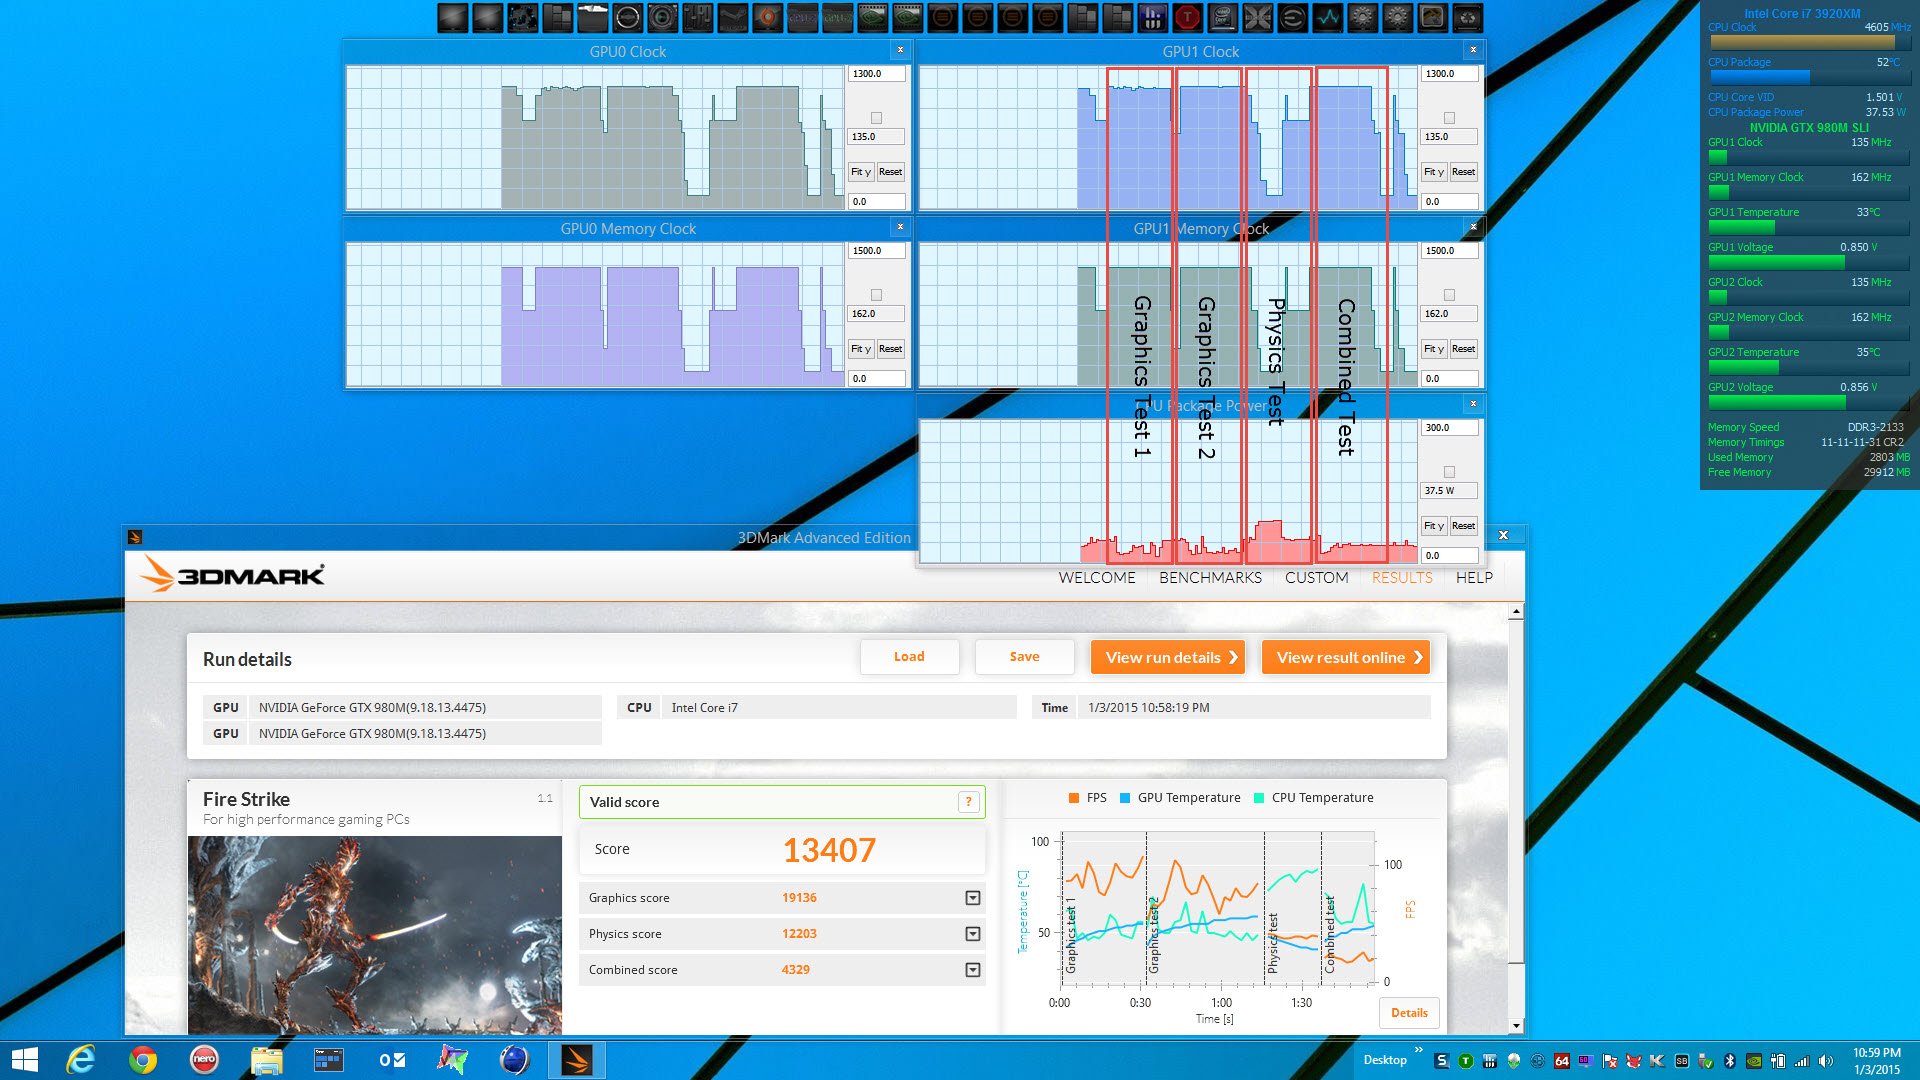Toggle the checkbox in CPU Package Power graph
Viewport: 1920px width, 1080px height.
click(1449, 472)
